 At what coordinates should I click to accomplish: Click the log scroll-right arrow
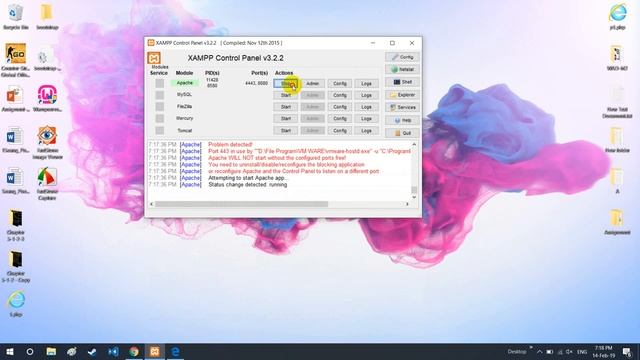(407, 204)
